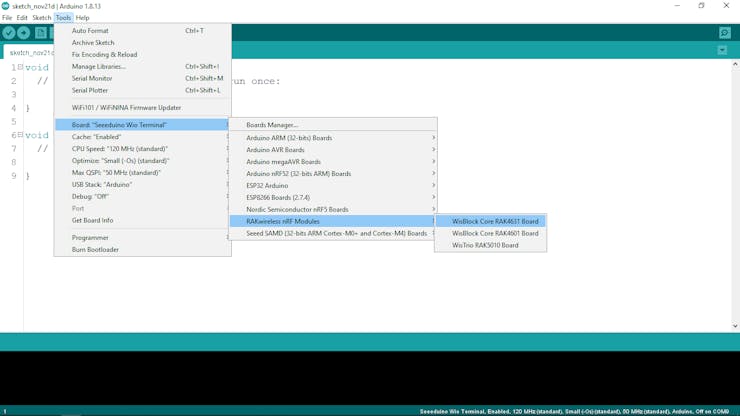Click the editor scrollbar down arrow

tap(735, 326)
